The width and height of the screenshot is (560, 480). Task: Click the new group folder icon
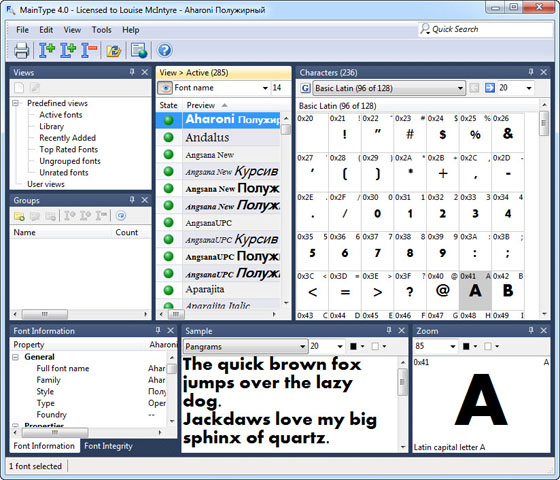click(19, 216)
